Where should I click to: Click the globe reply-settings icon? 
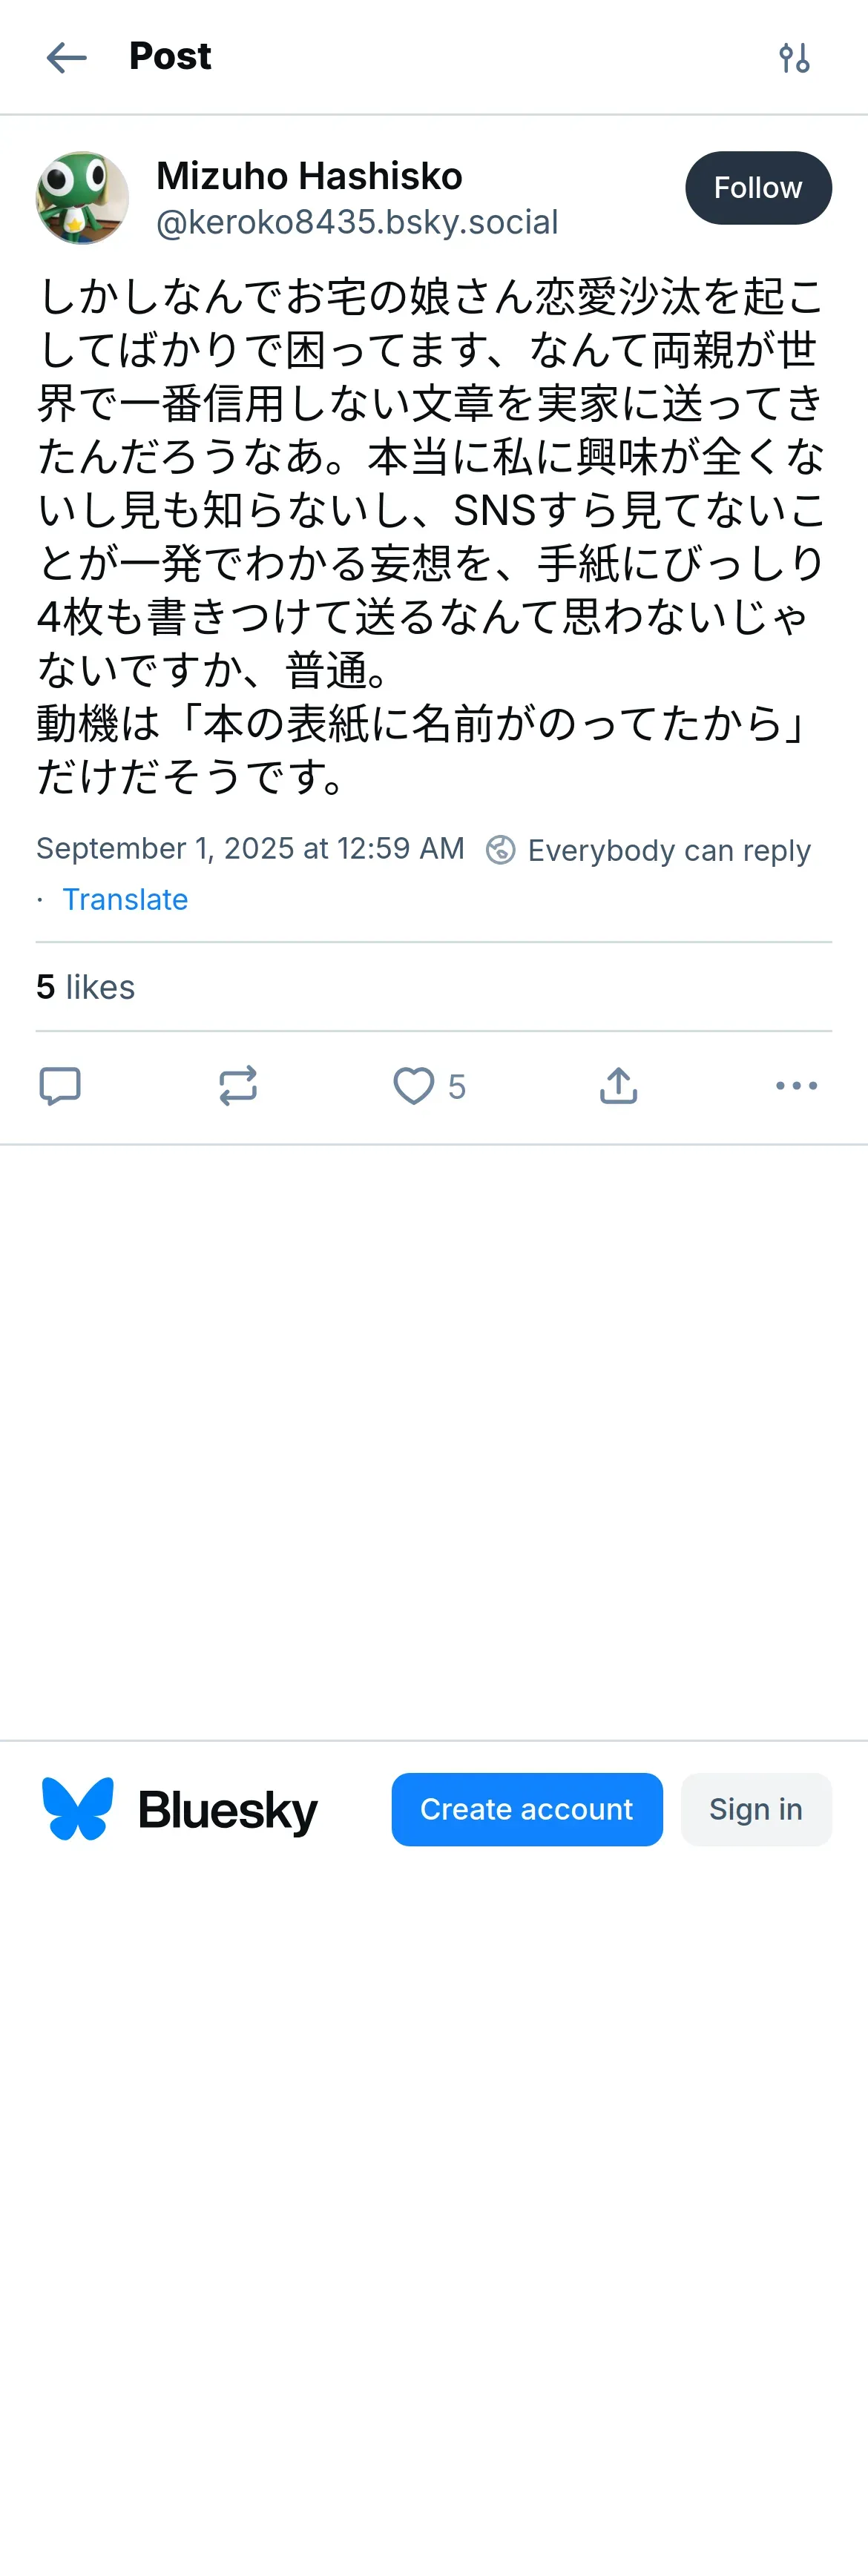point(500,850)
